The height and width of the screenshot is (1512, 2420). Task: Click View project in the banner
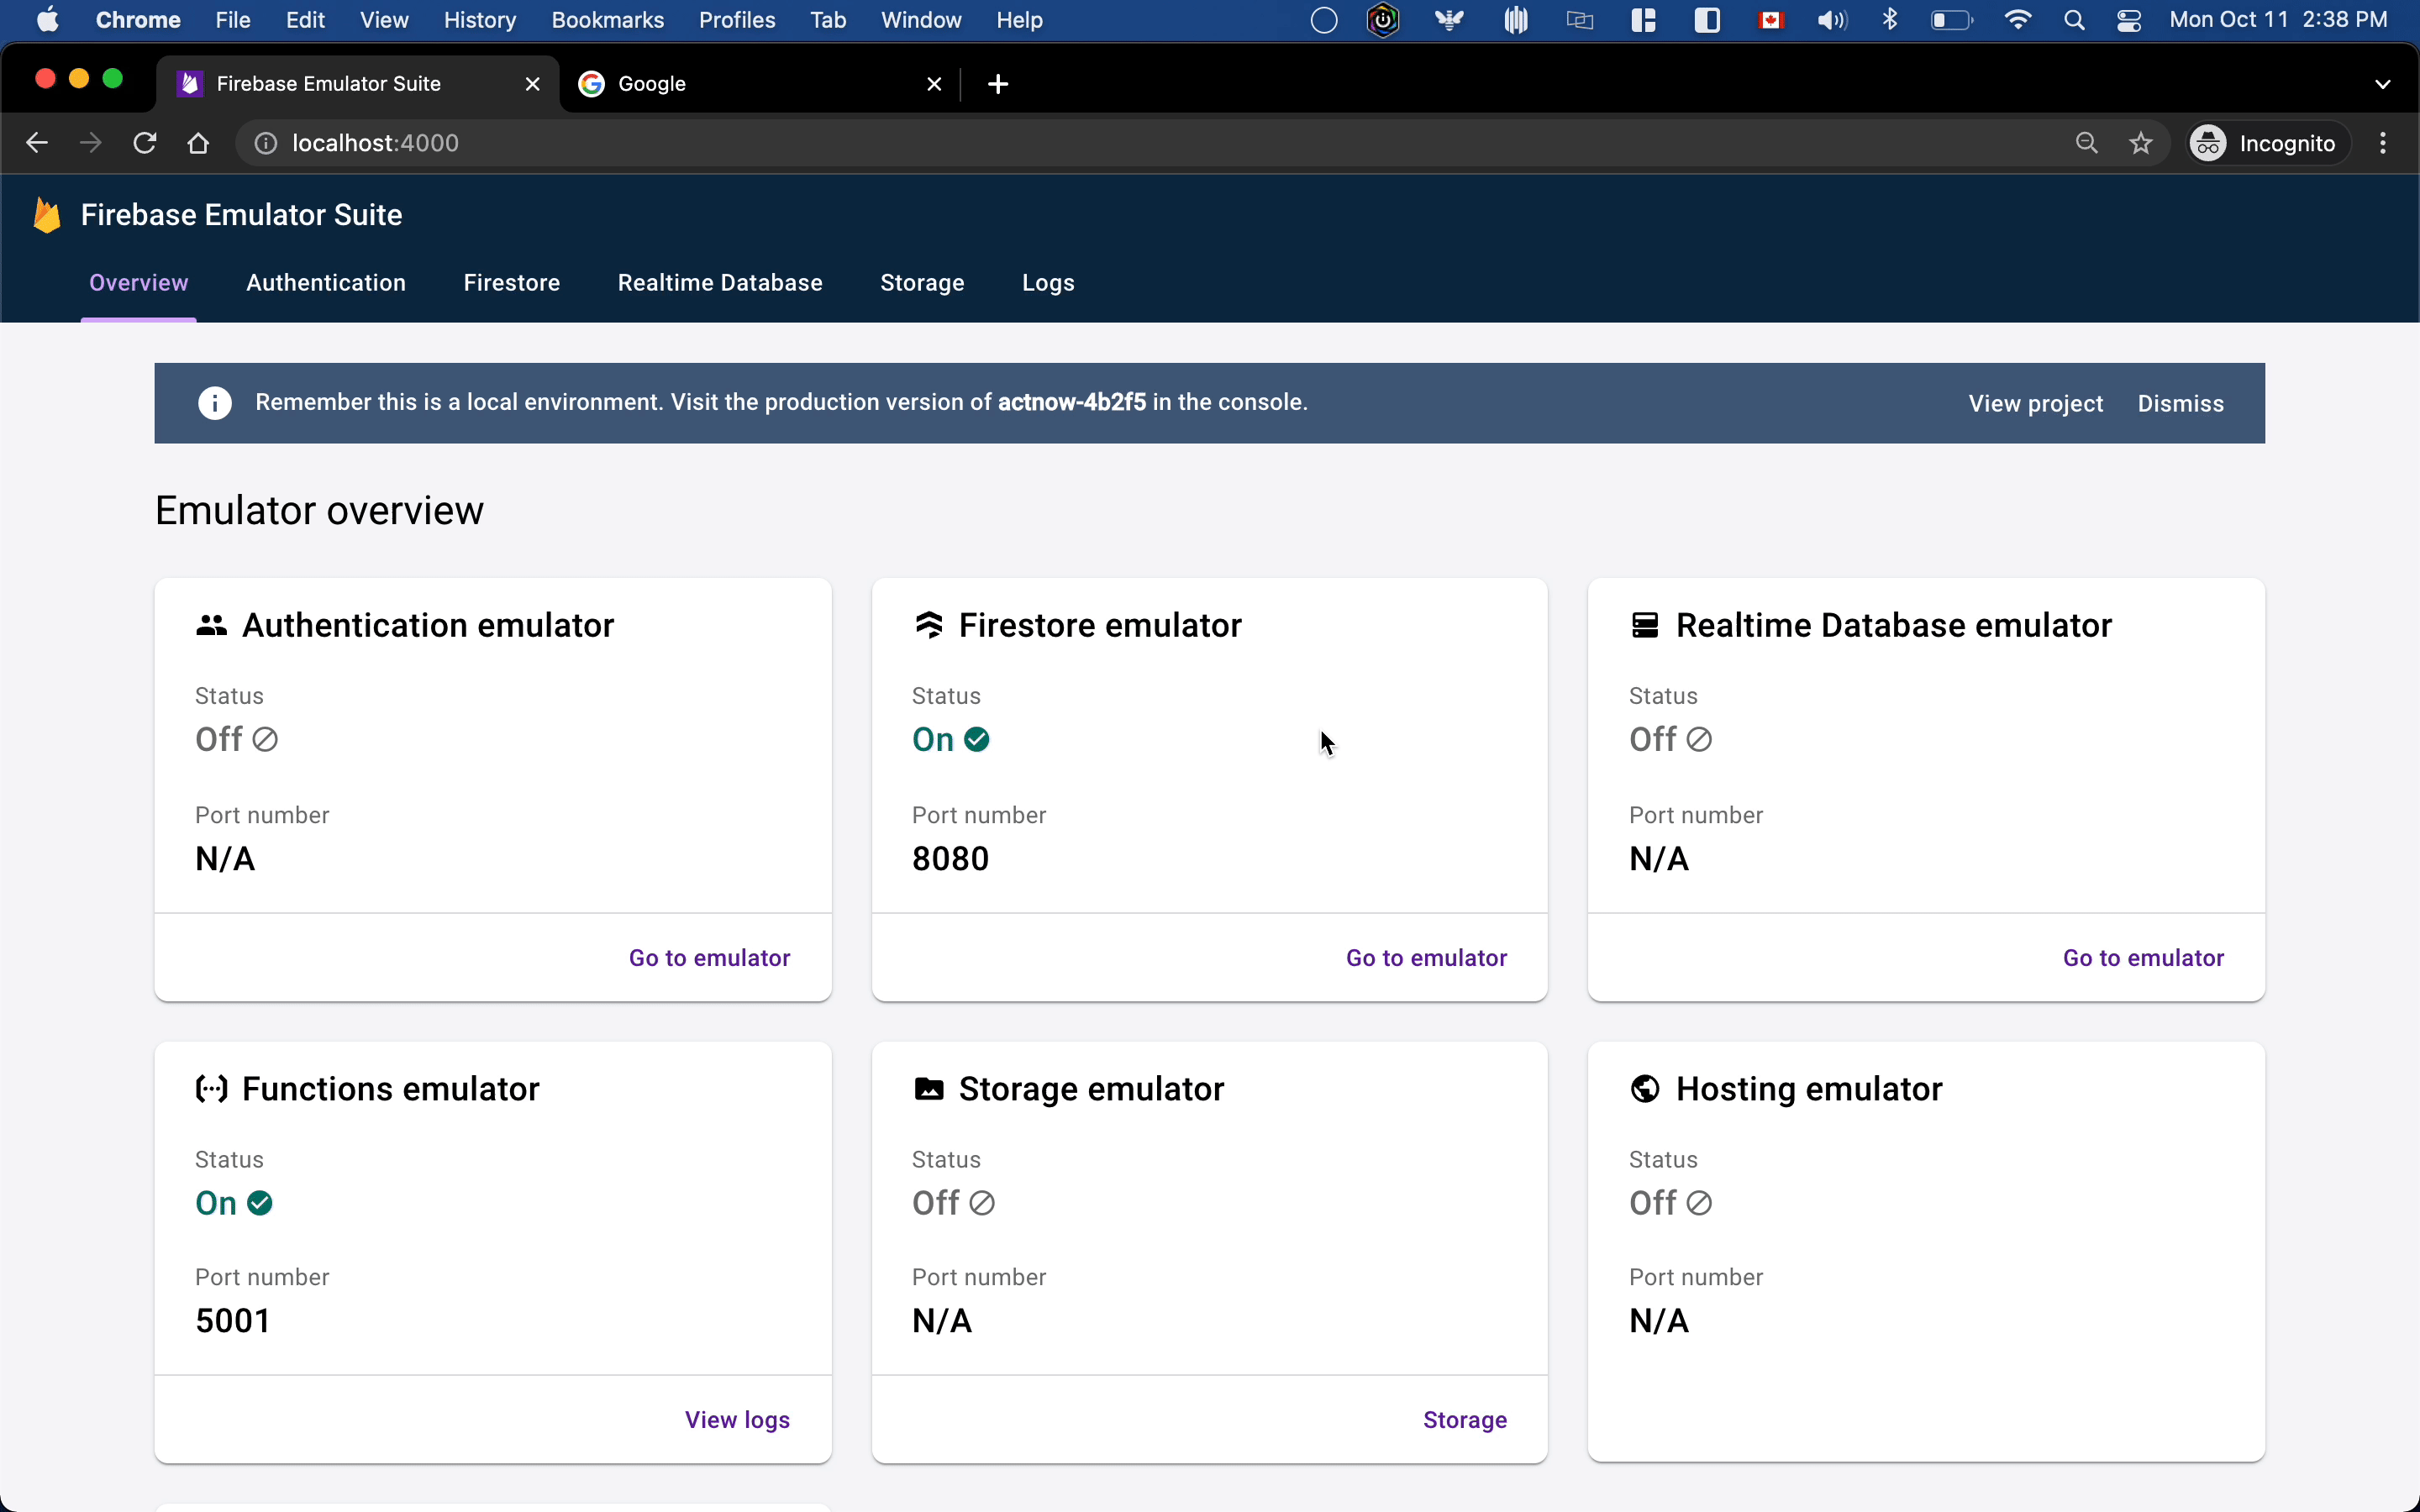click(2035, 404)
